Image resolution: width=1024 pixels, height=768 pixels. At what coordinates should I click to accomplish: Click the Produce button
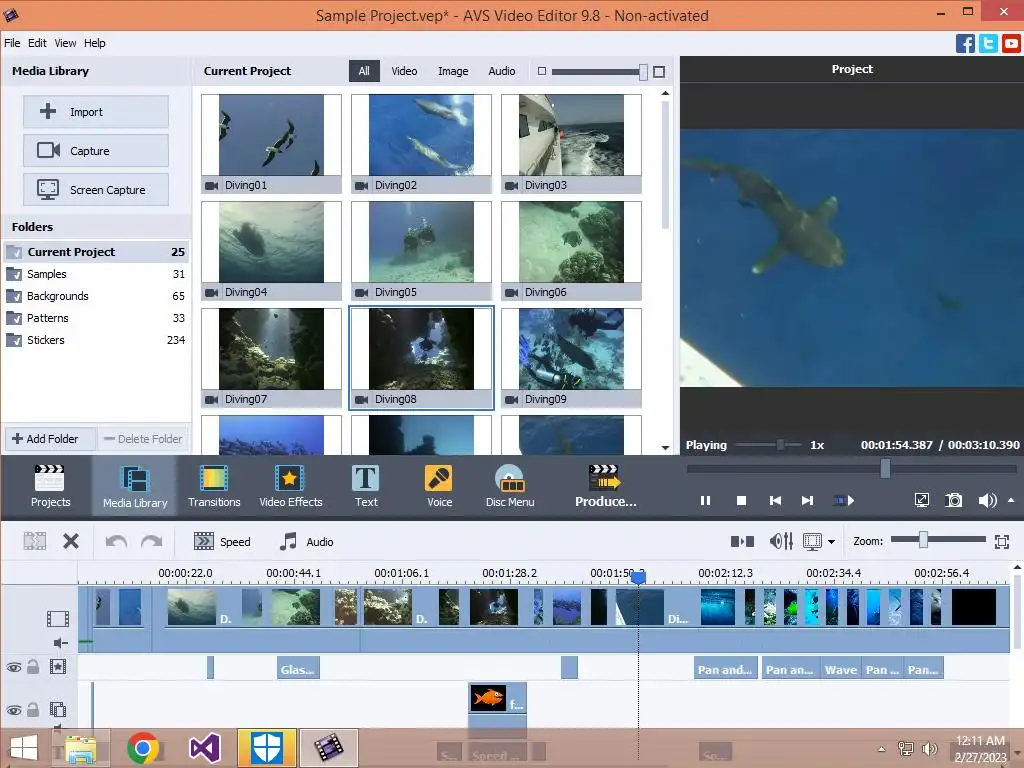pos(605,486)
